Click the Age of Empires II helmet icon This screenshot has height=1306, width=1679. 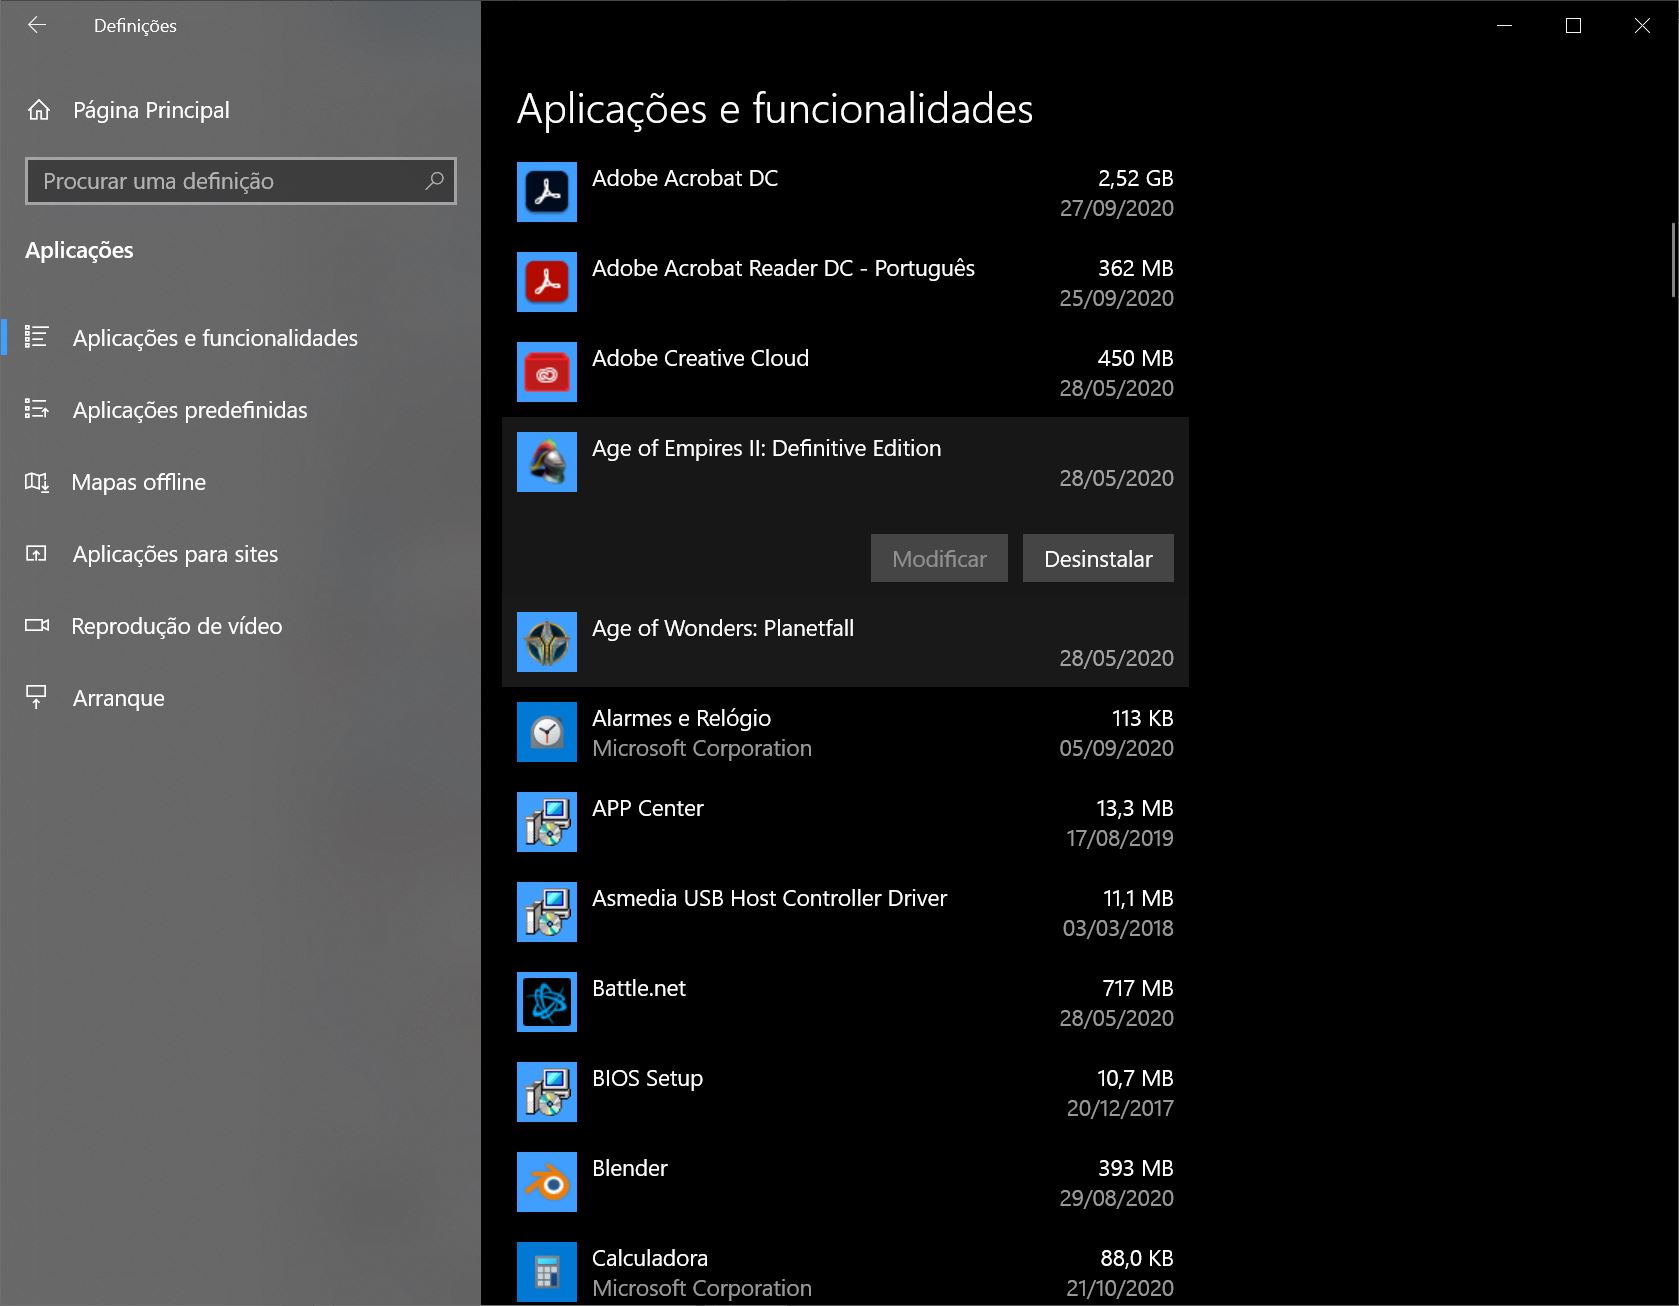coord(547,462)
